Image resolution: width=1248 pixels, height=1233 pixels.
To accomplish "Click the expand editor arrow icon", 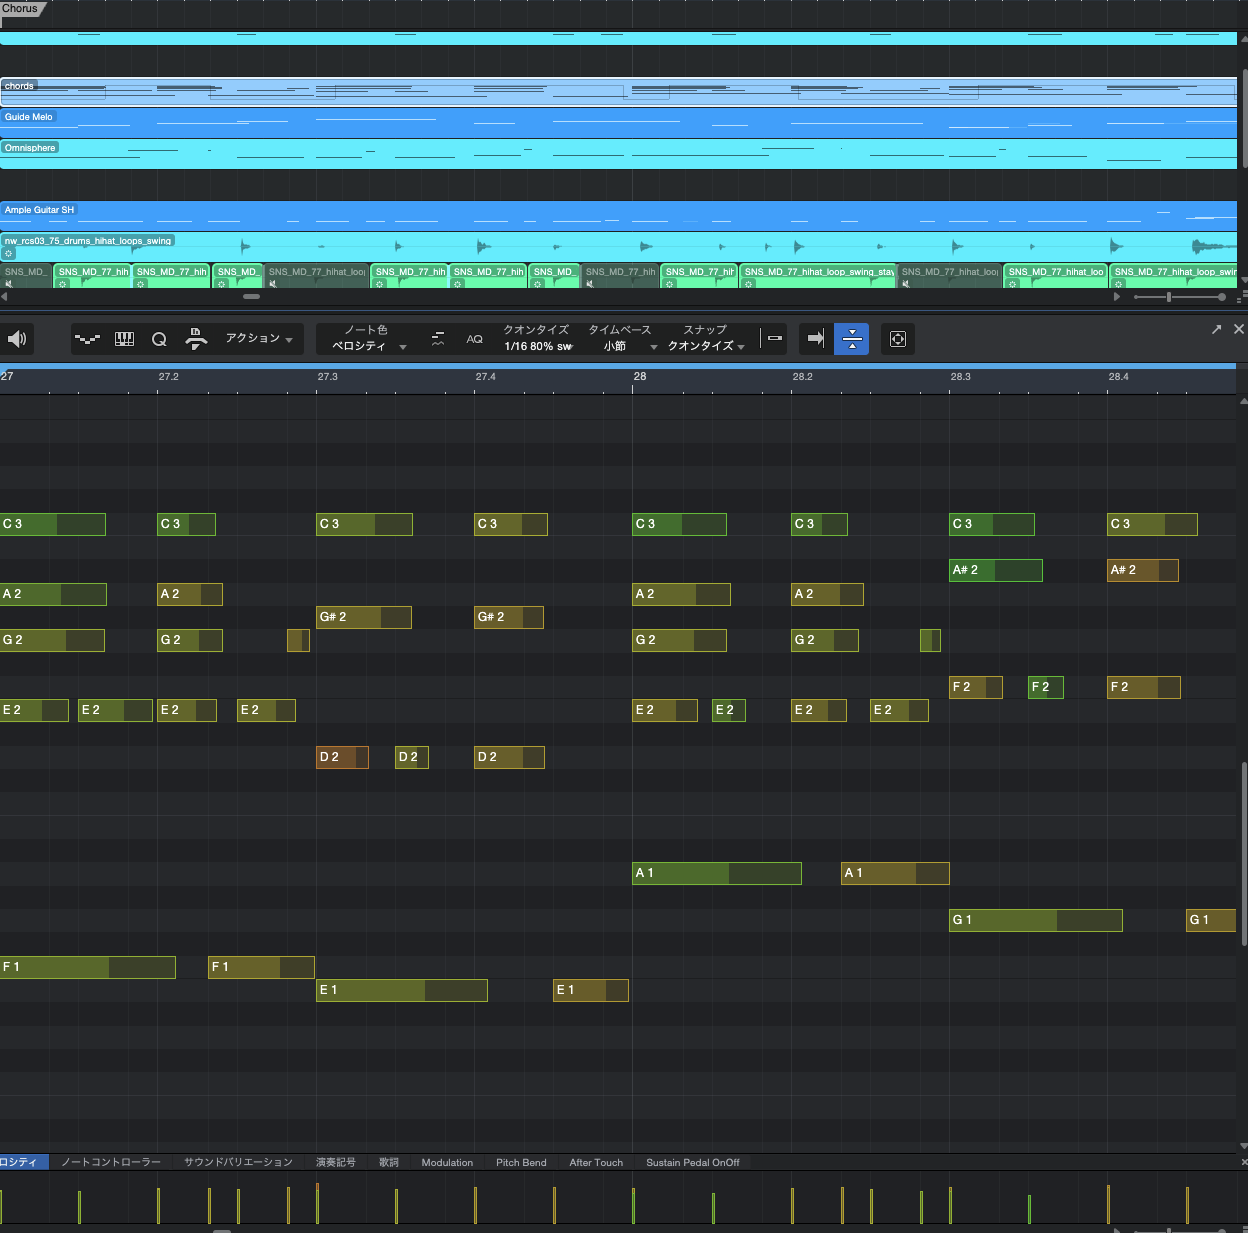I will tap(1216, 329).
